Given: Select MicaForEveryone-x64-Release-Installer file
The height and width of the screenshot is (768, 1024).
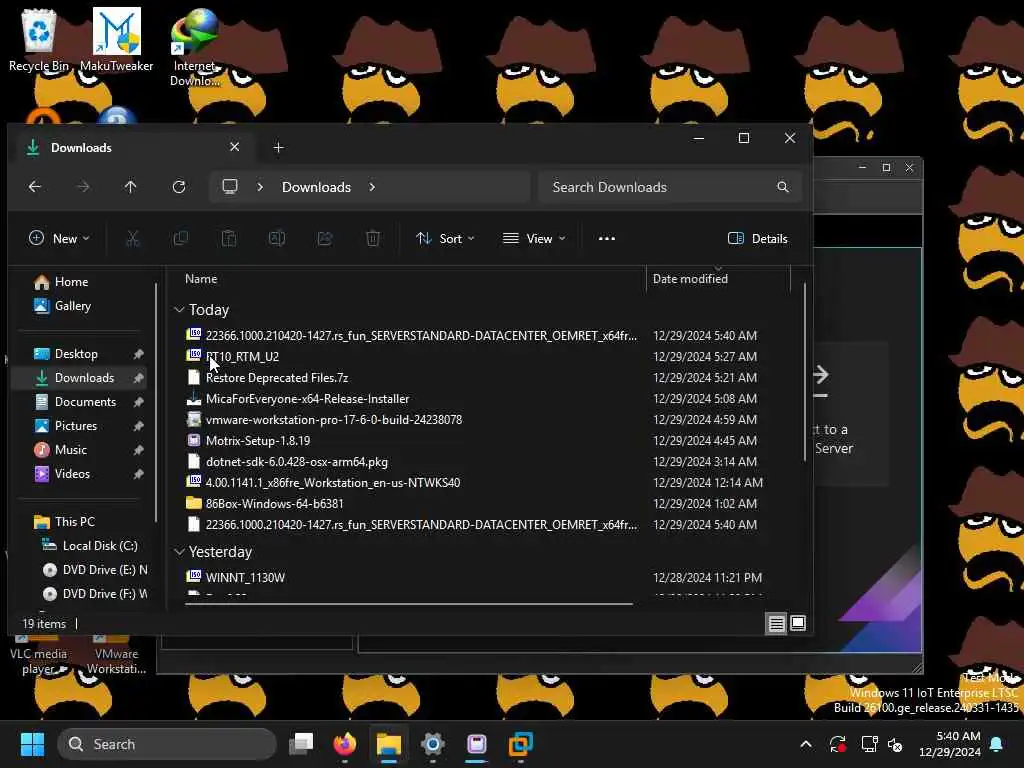Looking at the screenshot, I should pyautogui.click(x=307, y=398).
